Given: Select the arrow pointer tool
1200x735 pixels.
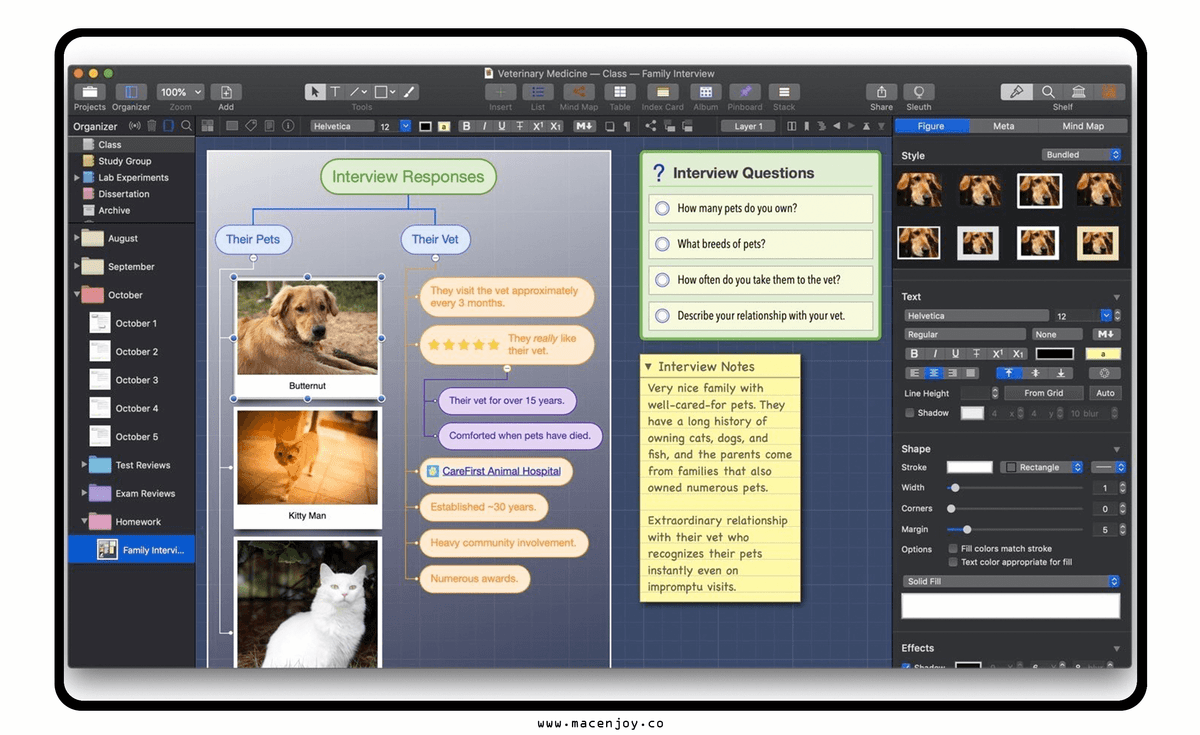Looking at the screenshot, I should click(316, 92).
